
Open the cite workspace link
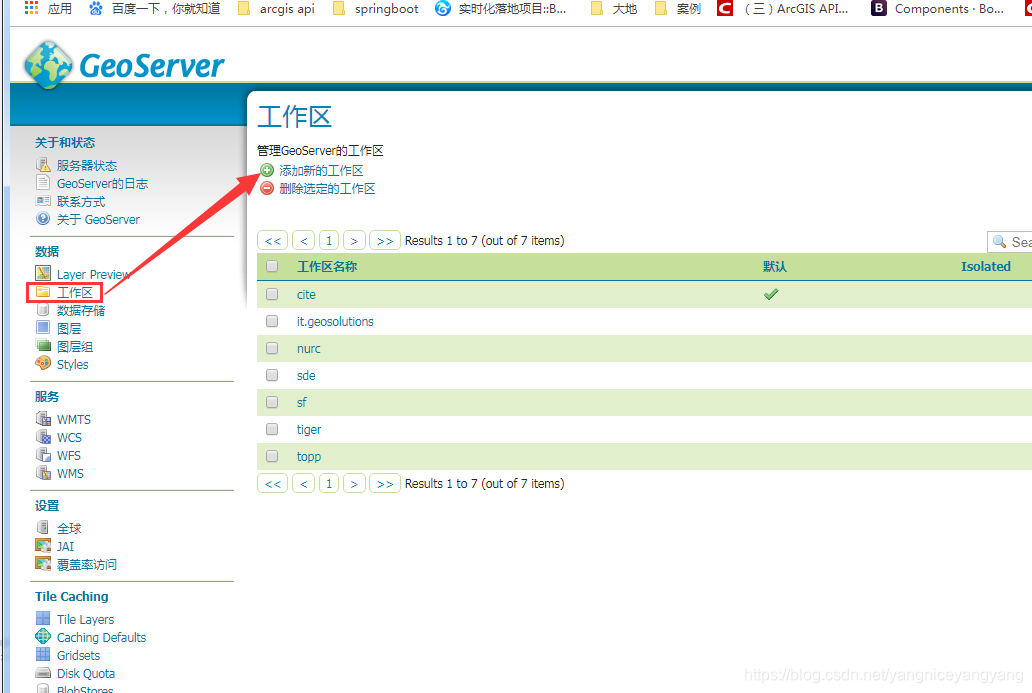coord(306,294)
